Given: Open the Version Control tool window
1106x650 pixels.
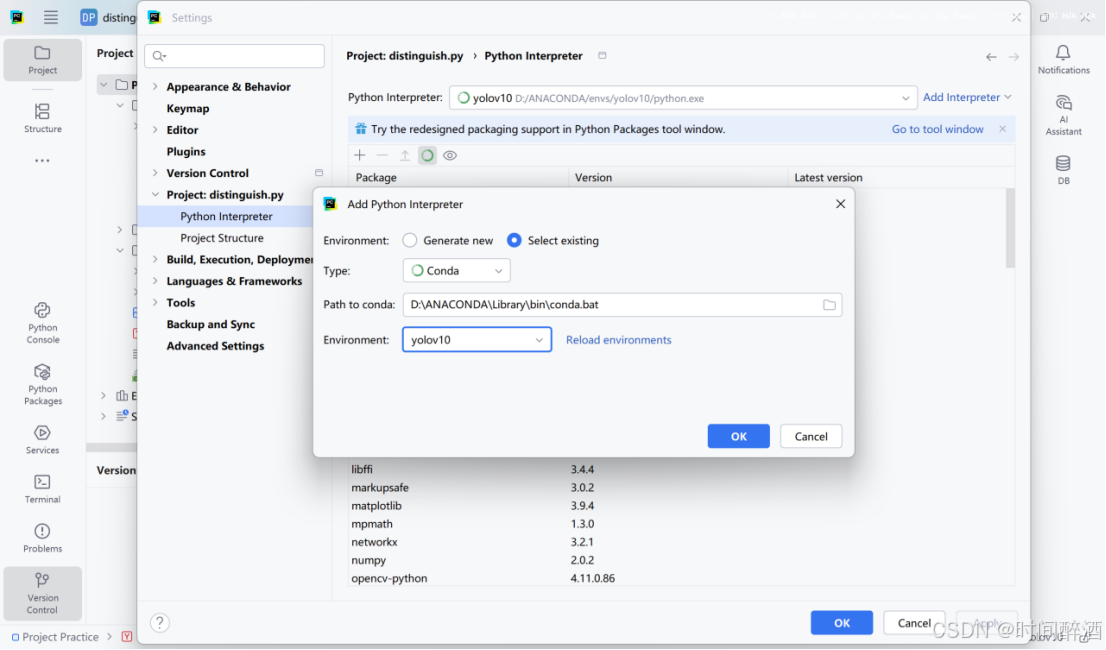Looking at the screenshot, I should [x=42, y=594].
